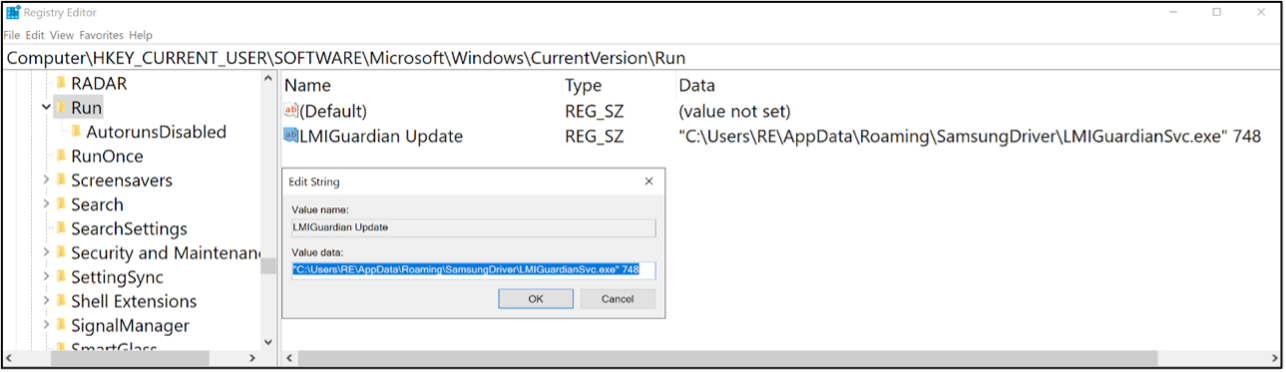Expand the Screensavers key
Image resolution: width=1286 pixels, height=372 pixels.
coord(46,180)
